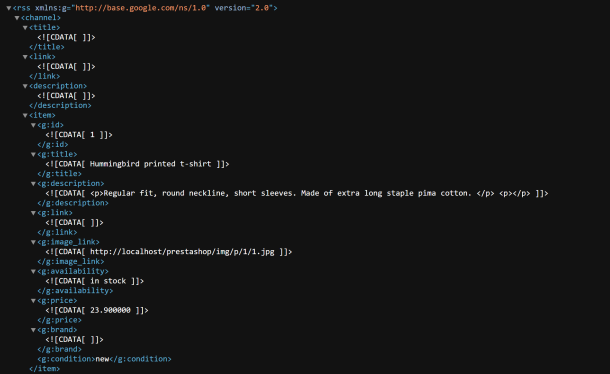
Task: Collapse the g:image_link element
Action: [33, 242]
